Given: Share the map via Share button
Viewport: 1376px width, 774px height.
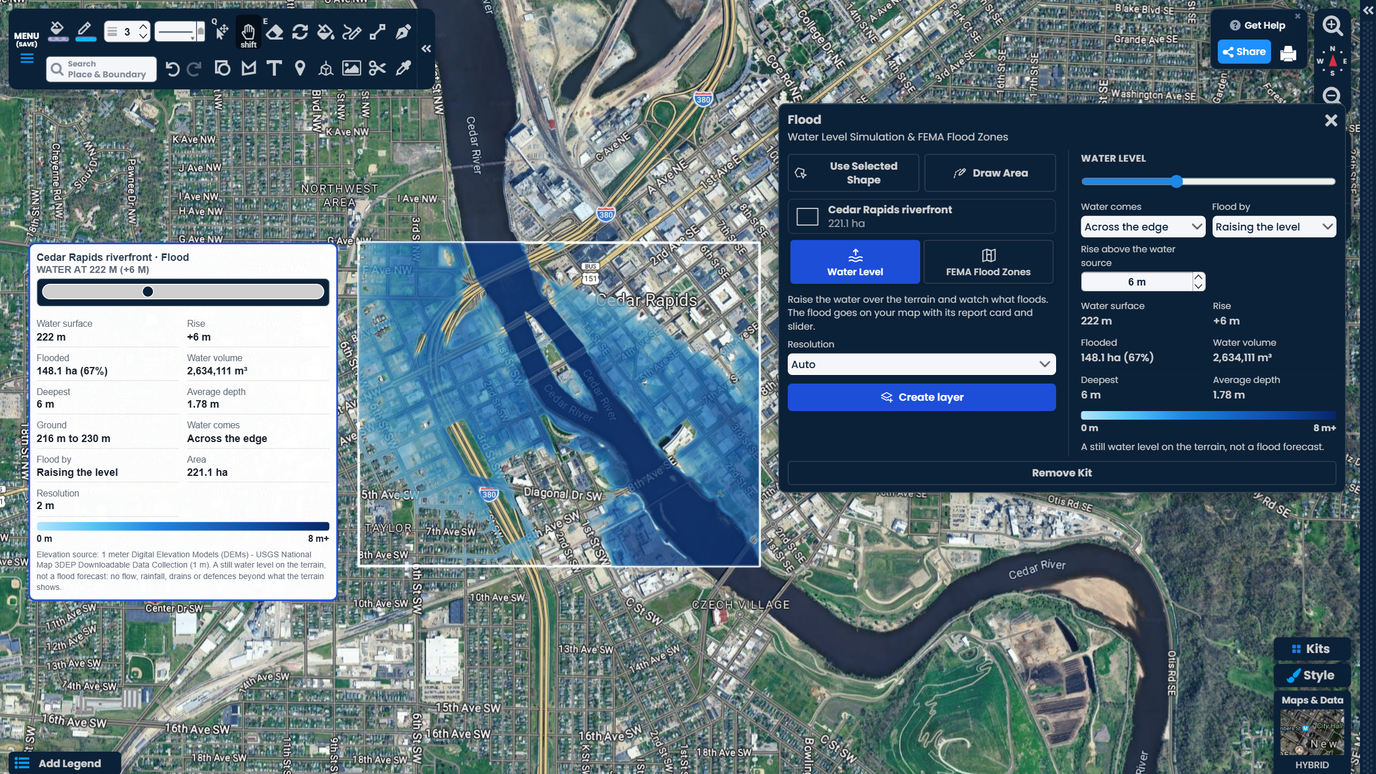Looking at the screenshot, I should click(x=1243, y=52).
